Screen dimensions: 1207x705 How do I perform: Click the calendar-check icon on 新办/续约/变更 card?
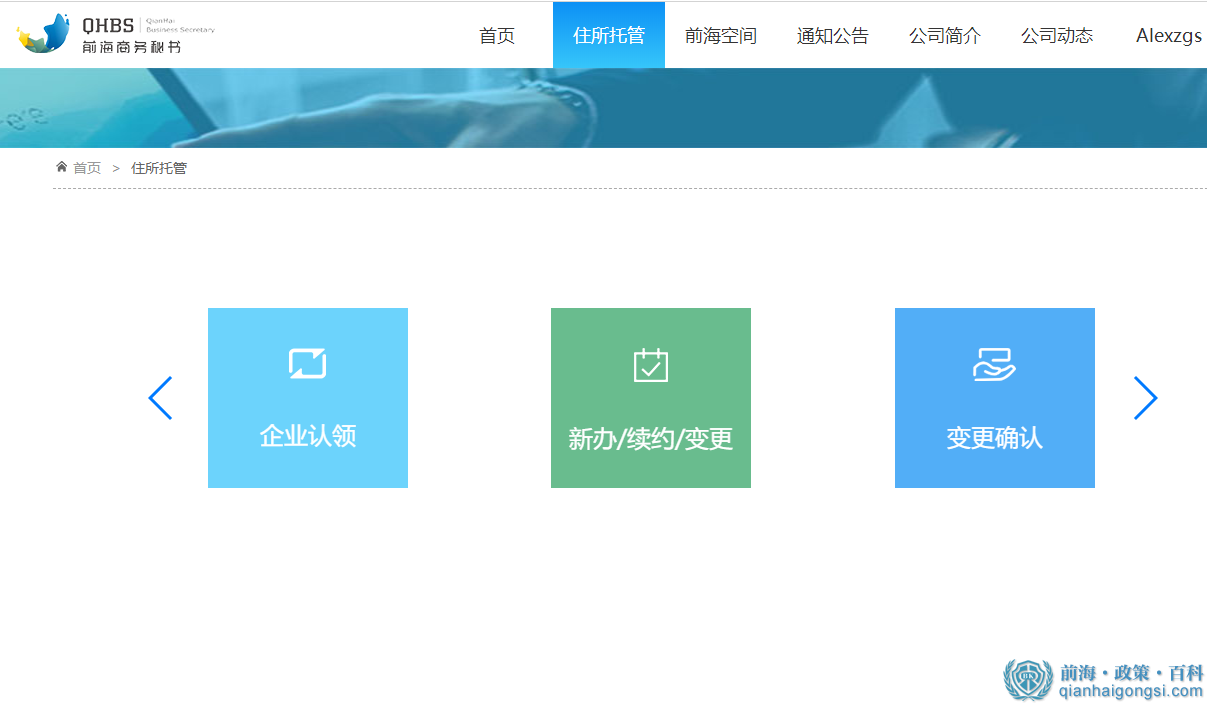pyautogui.click(x=650, y=365)
